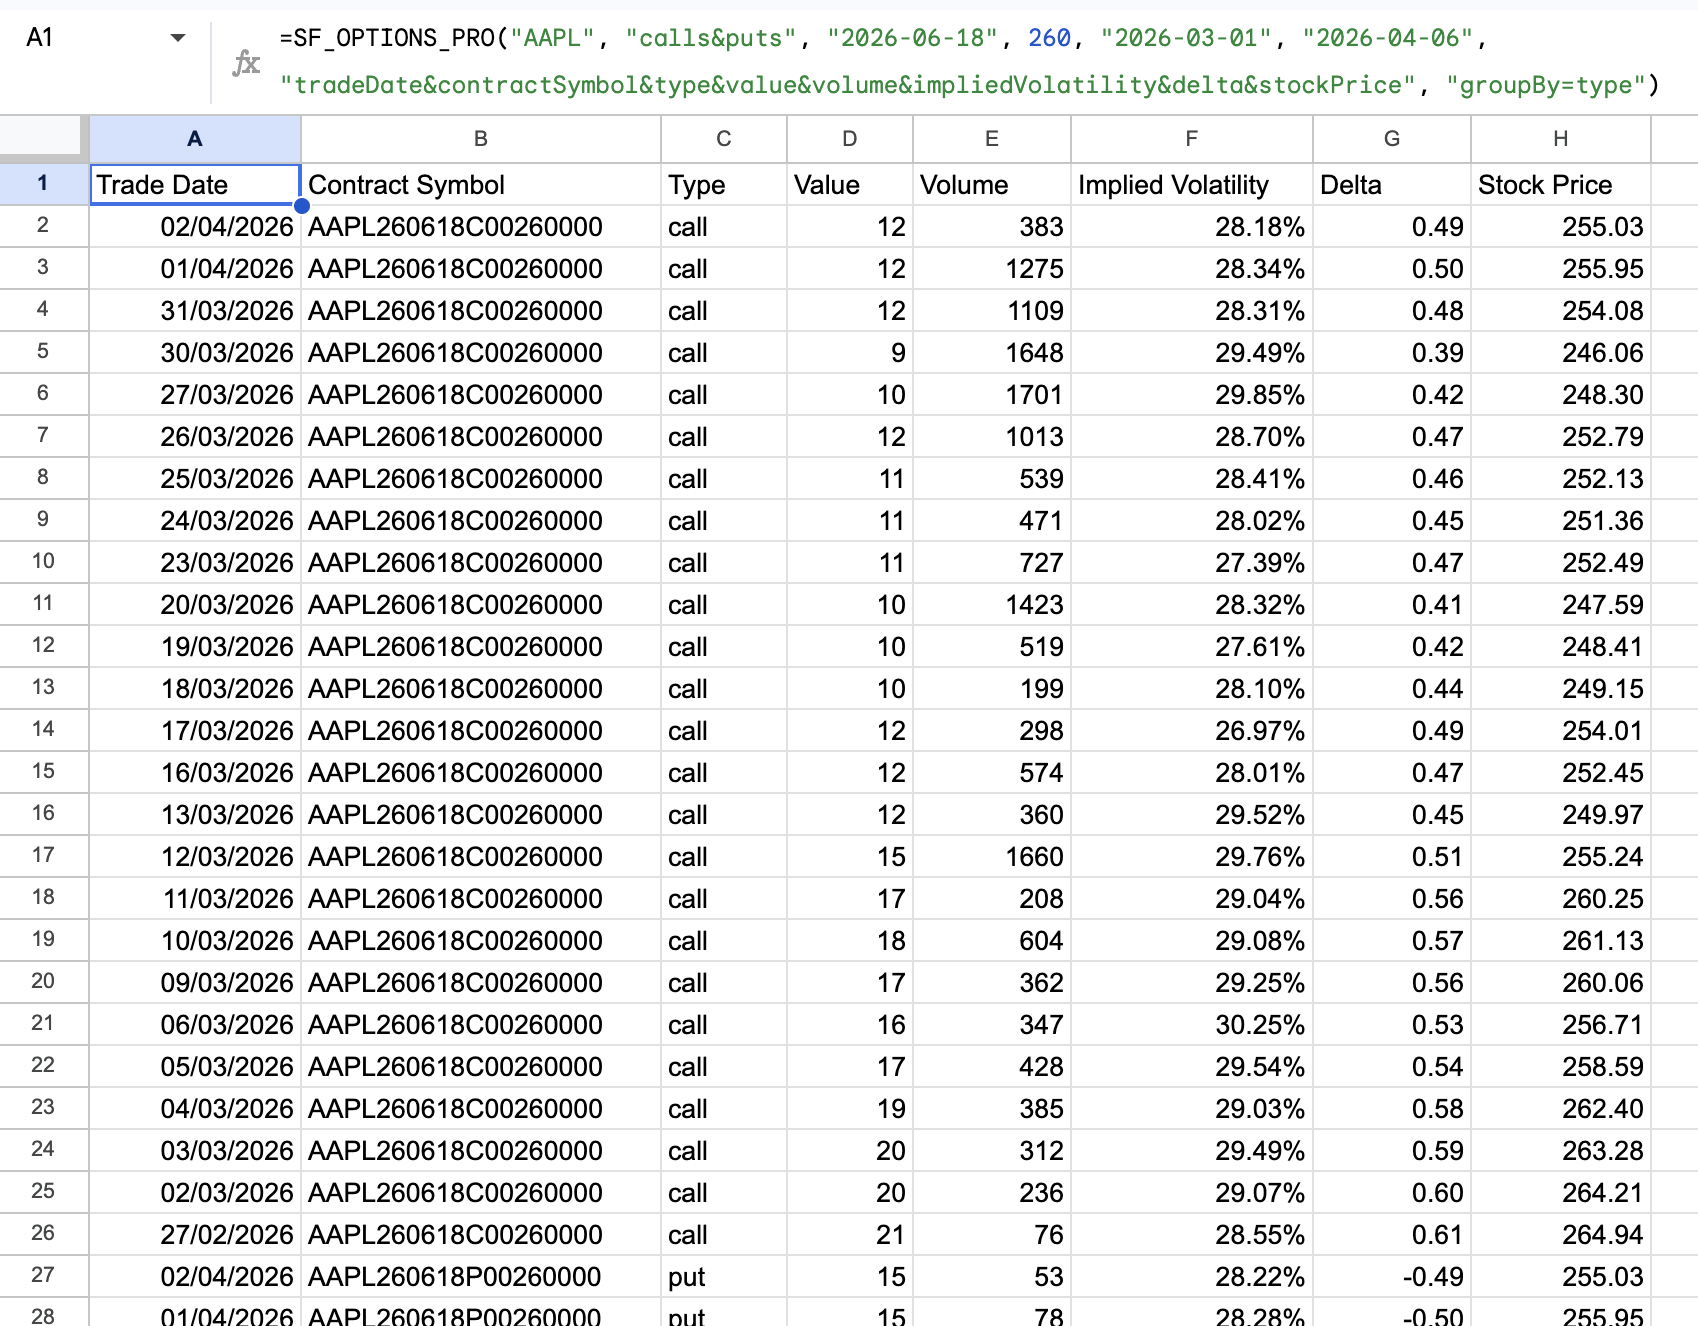
Task: Click implied volatility cell '26.97%'
Action: (1192, 731)
